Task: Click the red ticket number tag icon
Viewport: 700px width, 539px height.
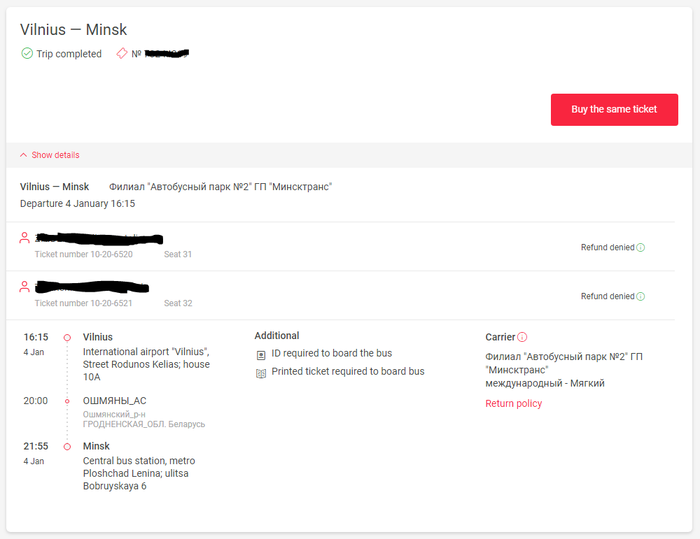Action: (122, 54)
